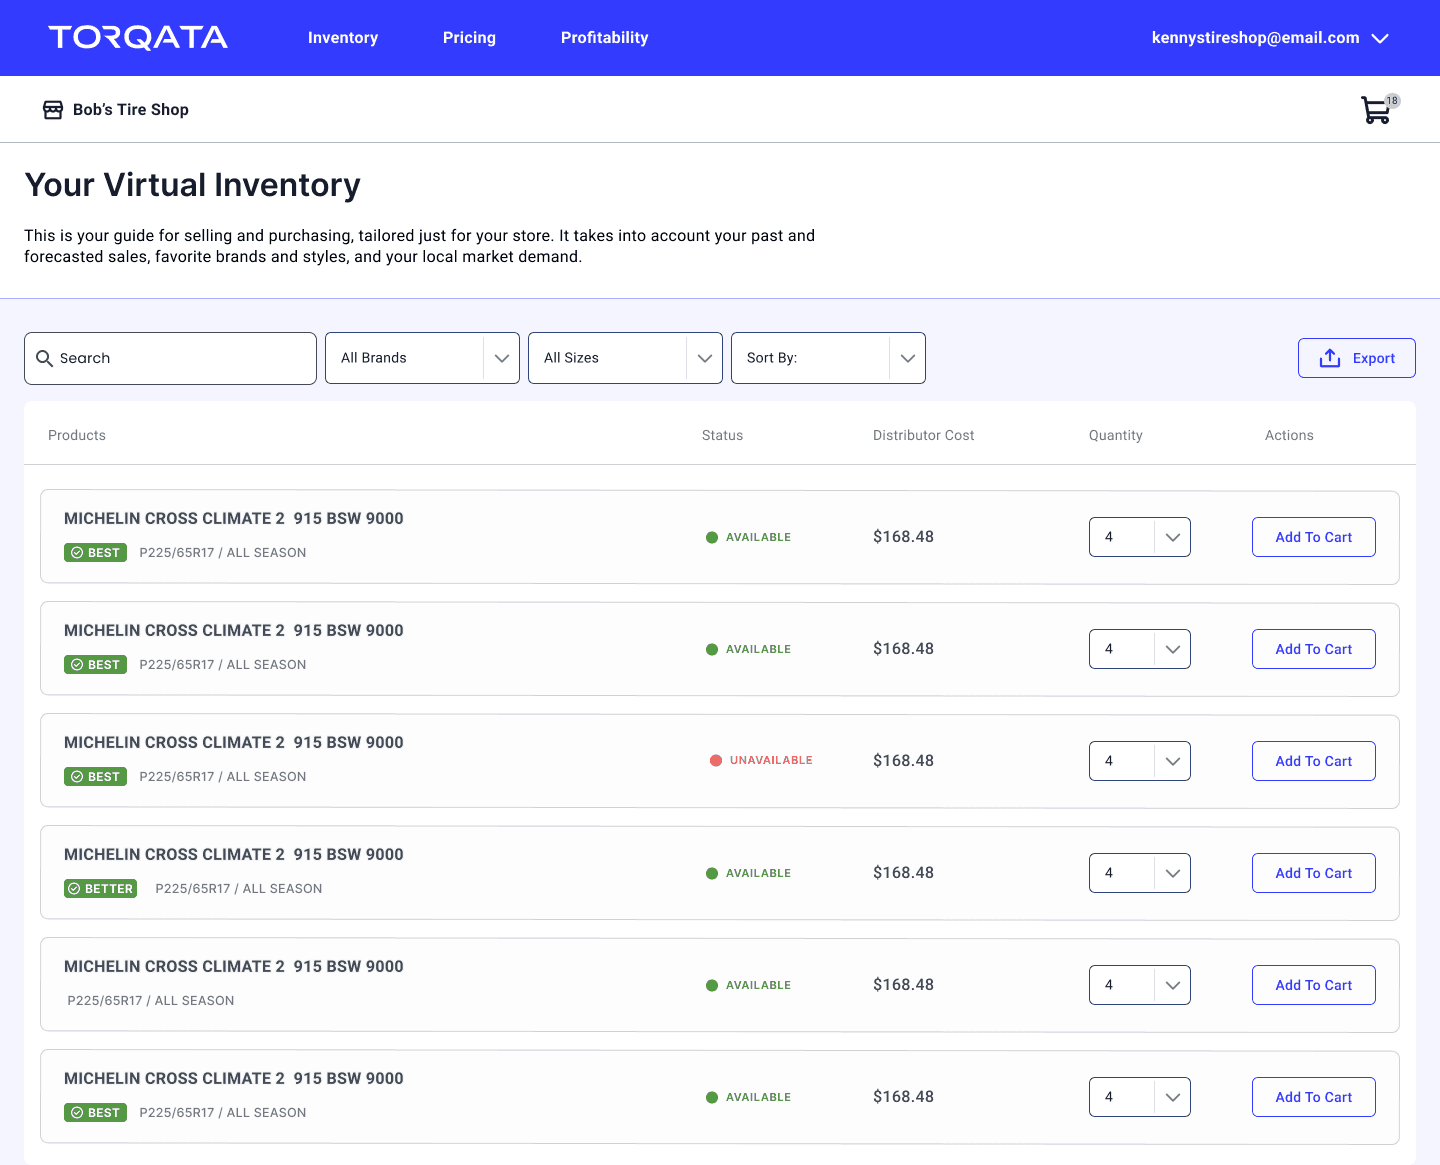Click the Distributor Cost column header
The width and height of the screenshot is (1440, 1165).
923,435
